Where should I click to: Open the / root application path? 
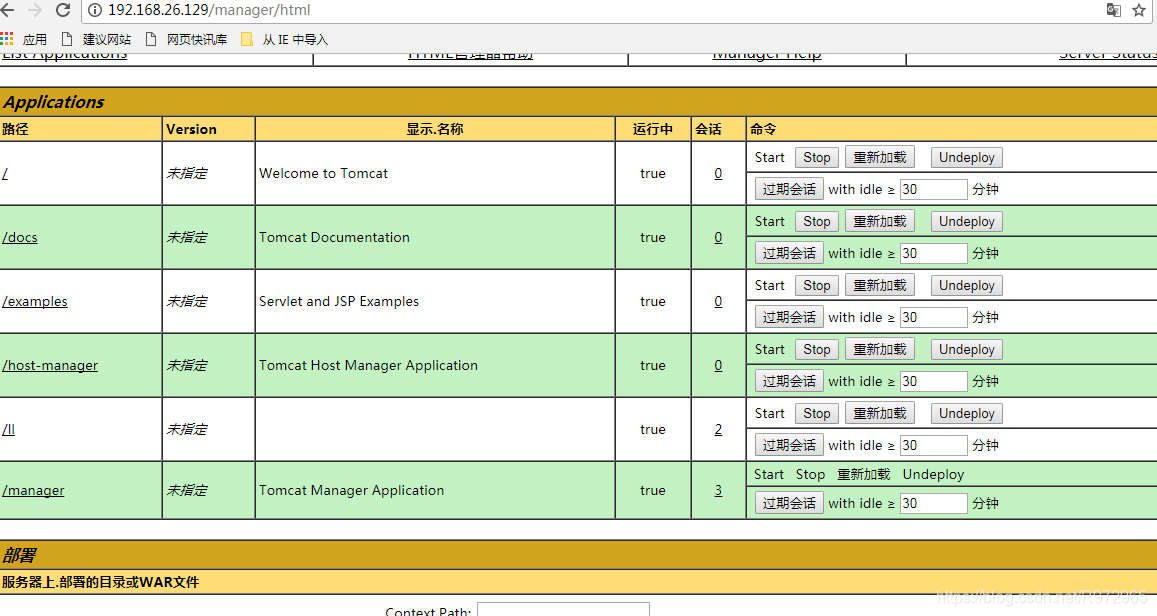[5, 173]
